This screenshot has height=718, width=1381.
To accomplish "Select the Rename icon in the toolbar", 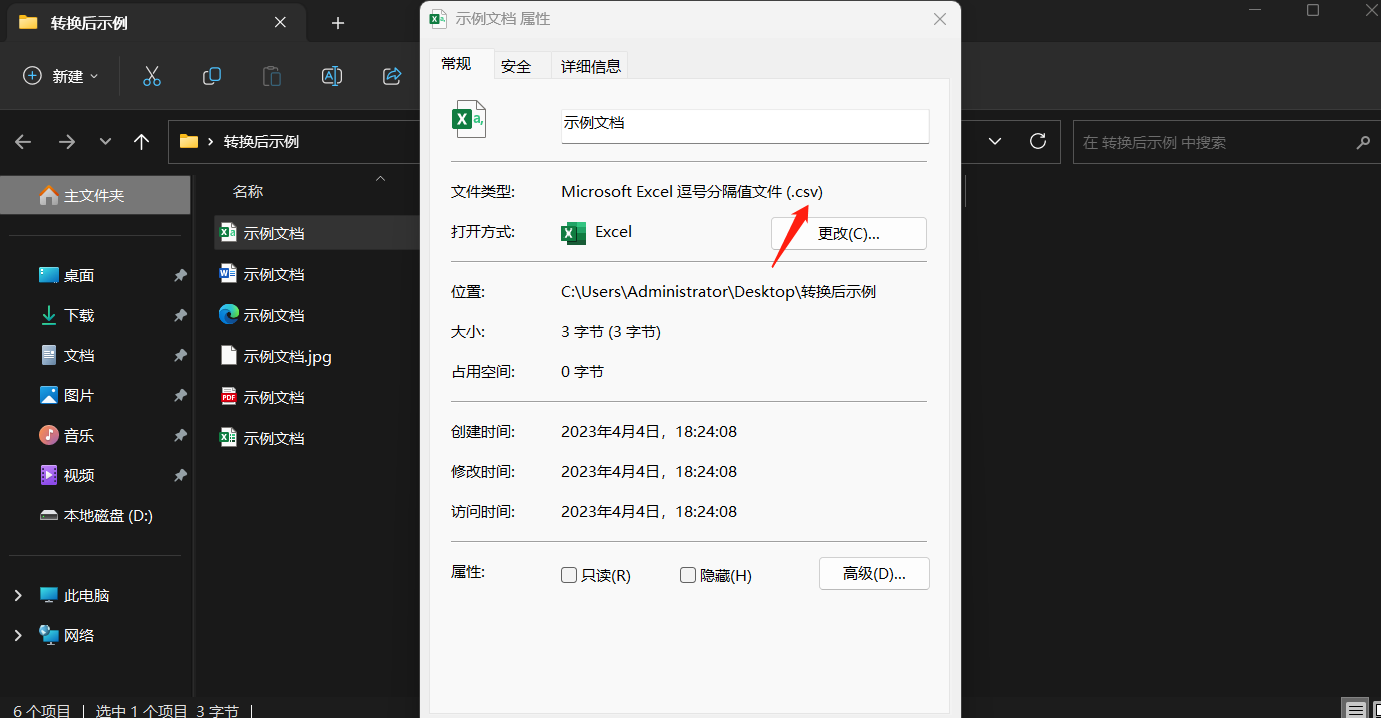I will click(332, 76).
